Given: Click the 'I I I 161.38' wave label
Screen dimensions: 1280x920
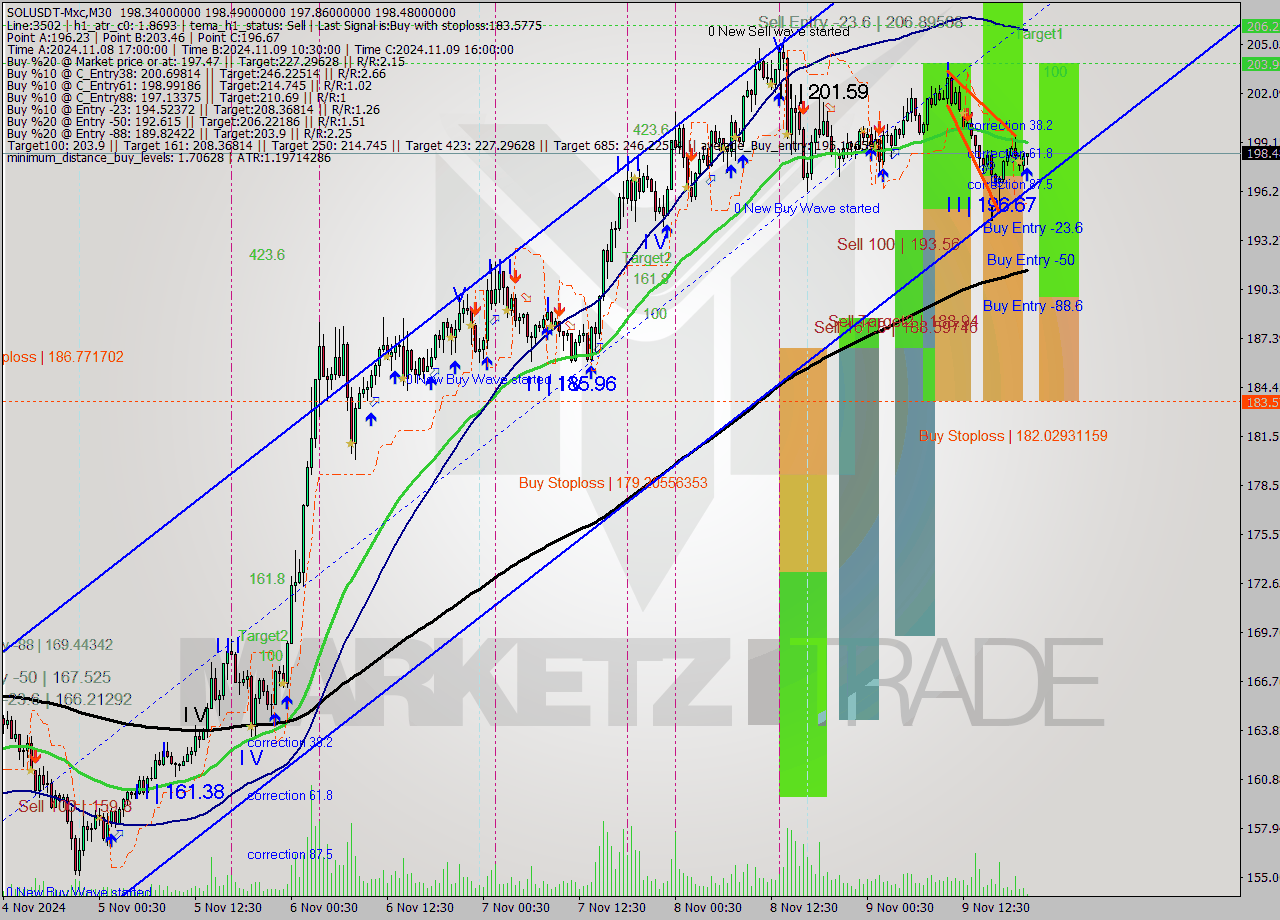Looking at the screenshot, I should point(178,792).
